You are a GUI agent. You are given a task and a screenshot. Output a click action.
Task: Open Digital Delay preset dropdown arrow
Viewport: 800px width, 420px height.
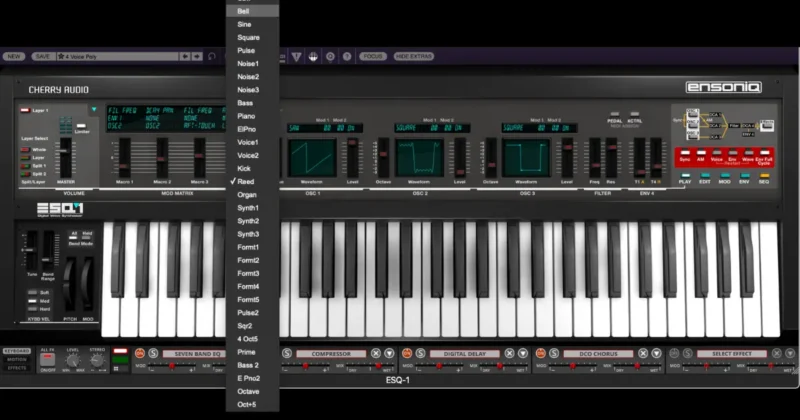point(523,353)
